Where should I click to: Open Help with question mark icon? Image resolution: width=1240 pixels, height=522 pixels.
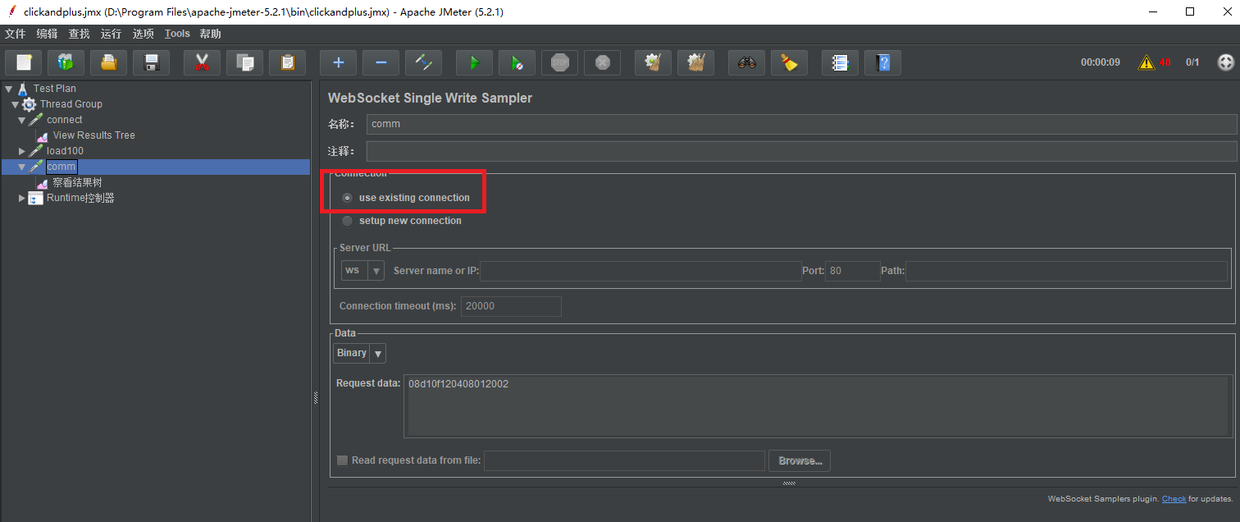coord(883,62)
